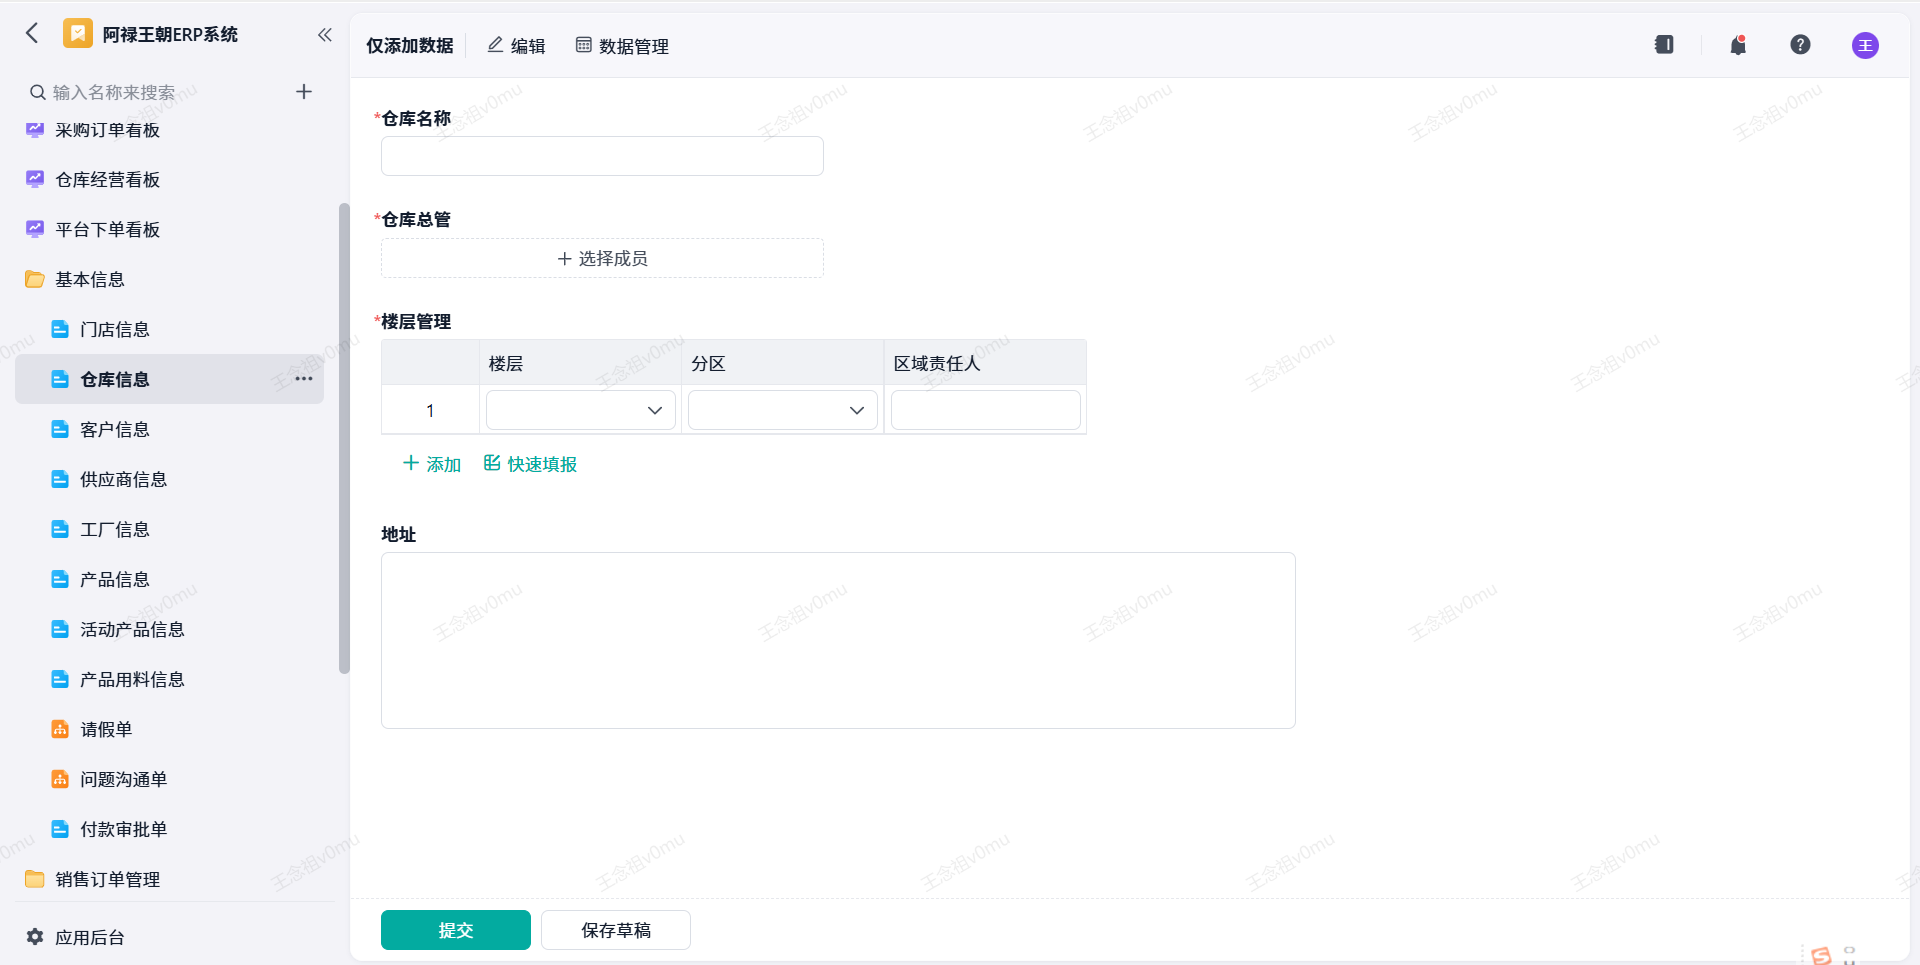The image size is (1920, 965).
Task: Click the 供应商信息 form icon
Action: tap(60, 479)
